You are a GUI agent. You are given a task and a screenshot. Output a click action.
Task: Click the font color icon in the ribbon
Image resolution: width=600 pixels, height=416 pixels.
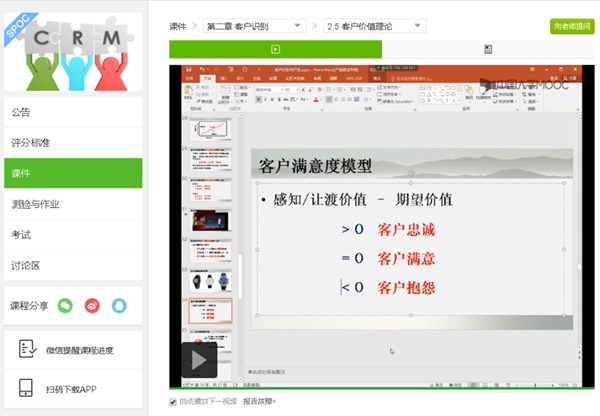(316, 100)
